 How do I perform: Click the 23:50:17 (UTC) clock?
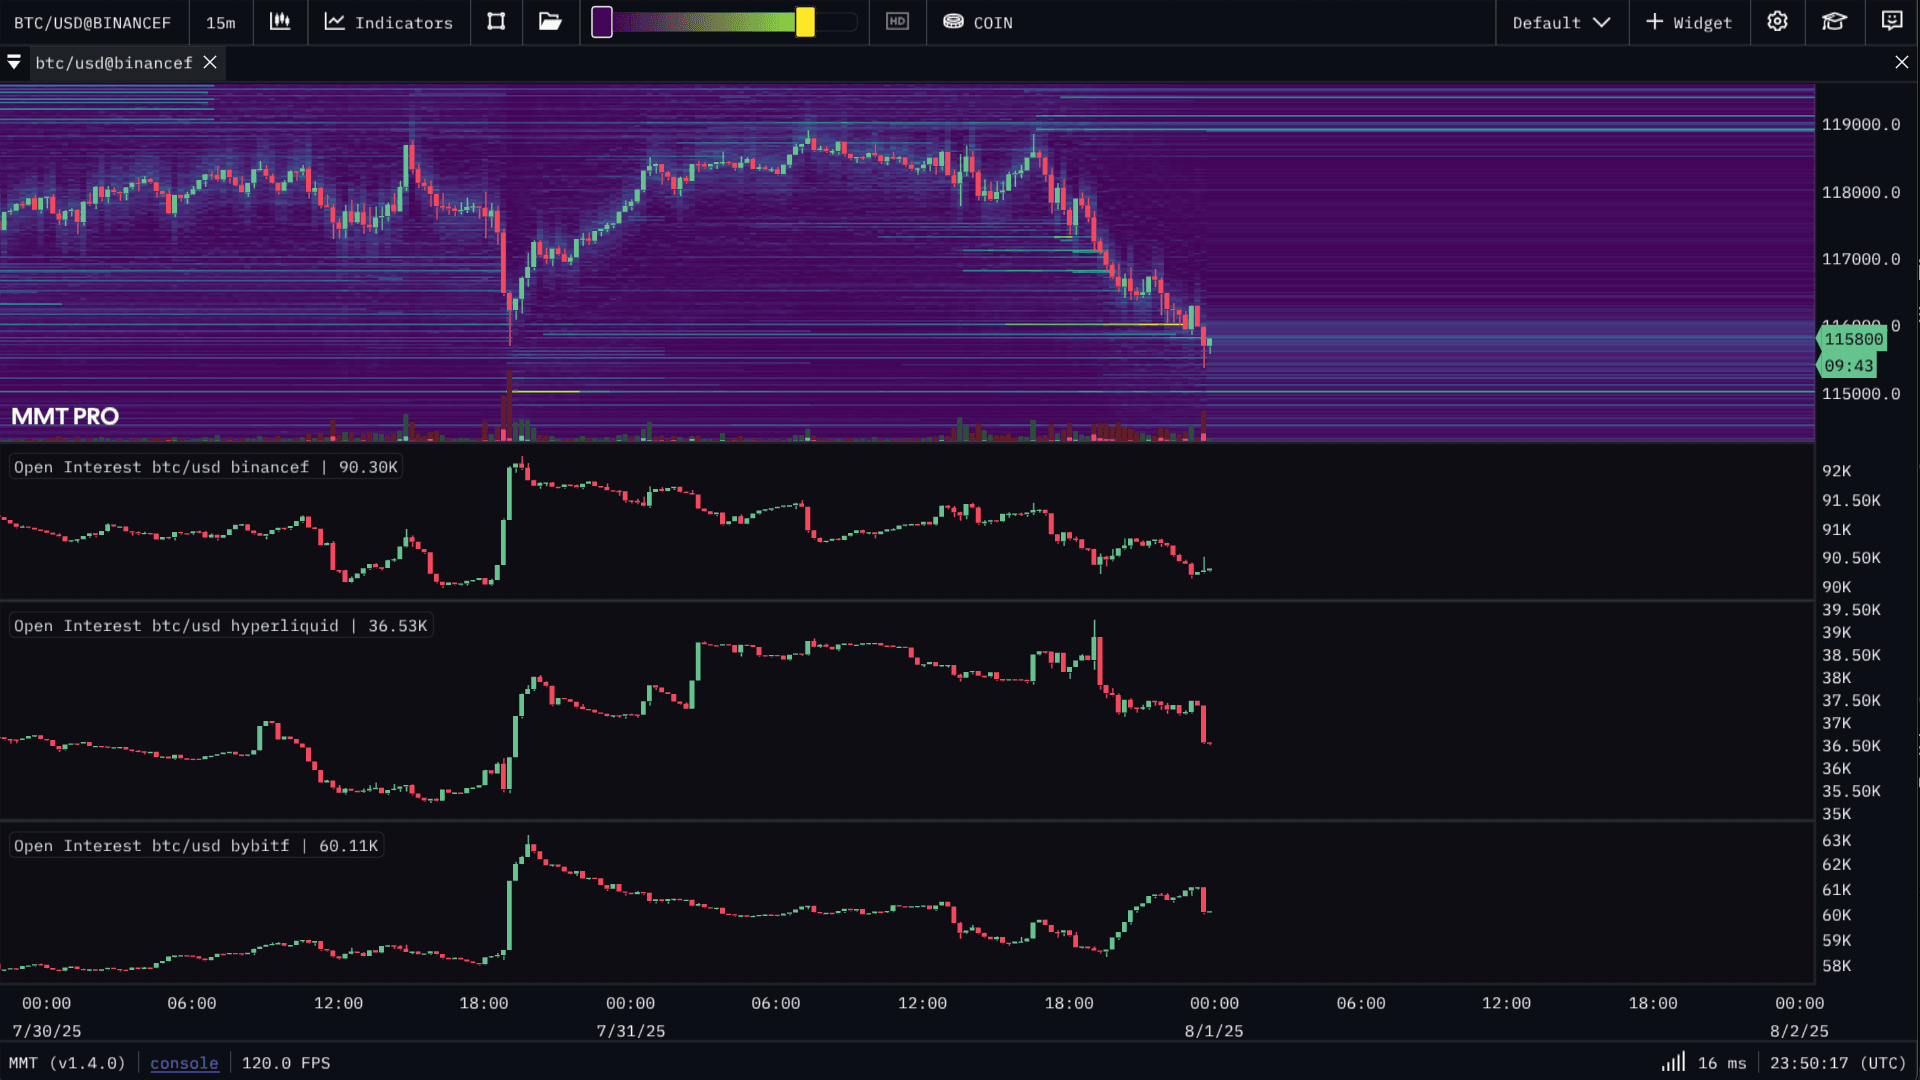click(x=1838, y=1063)
